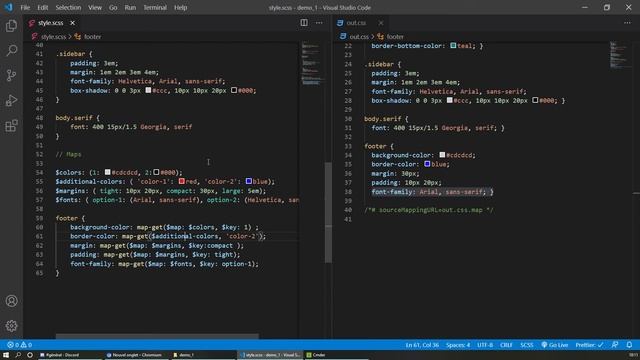Change the UTF-8 encoding in status bar
Screen dimensions: 640x360
[485, 345]
